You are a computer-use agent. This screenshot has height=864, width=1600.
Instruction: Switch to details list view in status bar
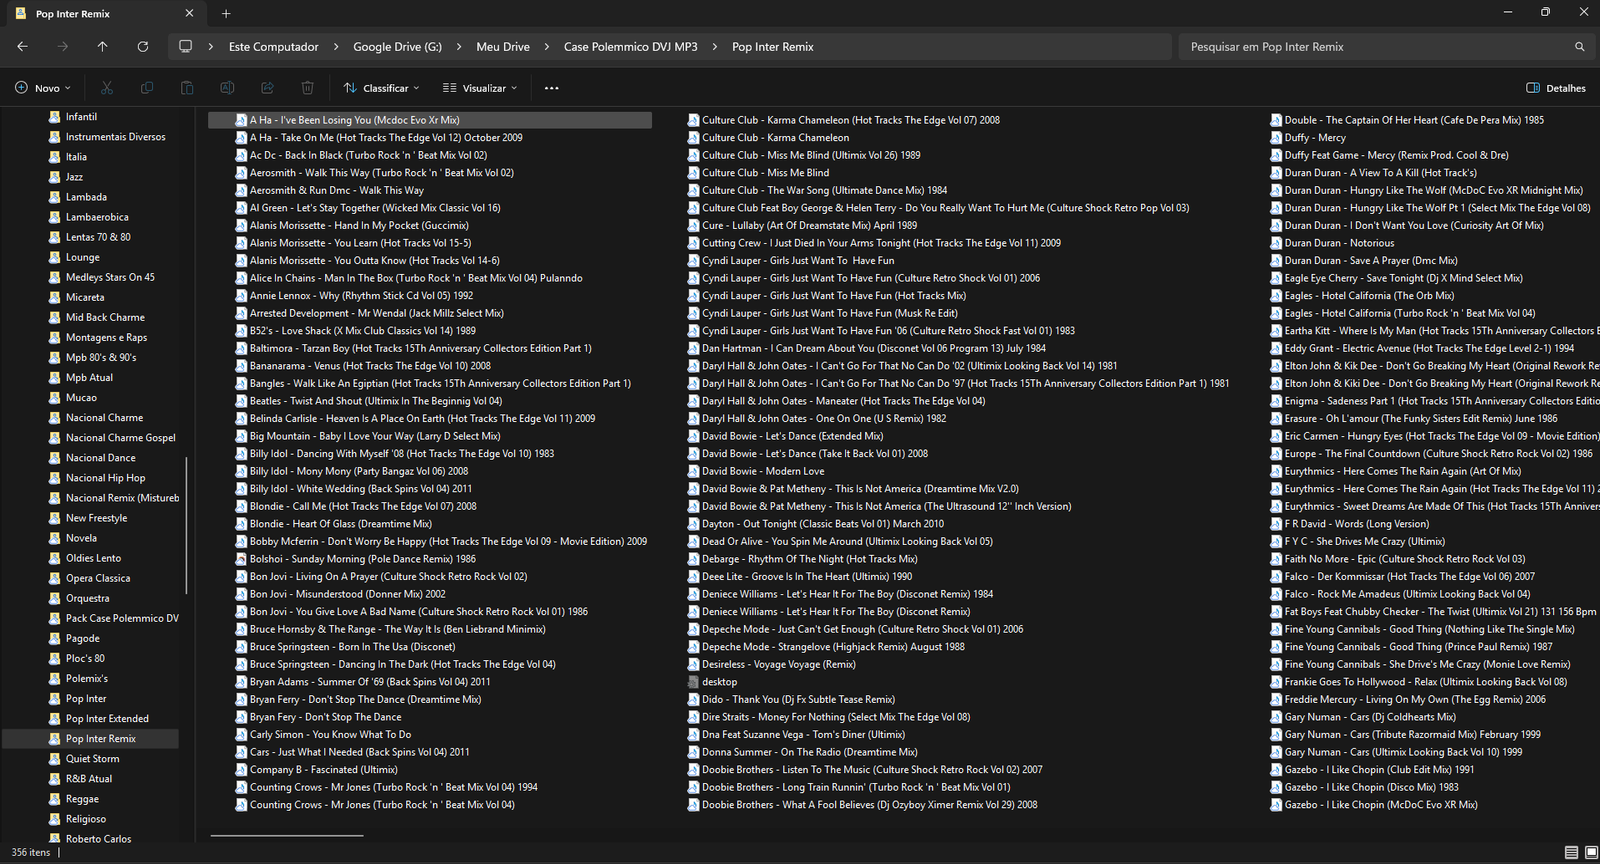(1571, 852)
